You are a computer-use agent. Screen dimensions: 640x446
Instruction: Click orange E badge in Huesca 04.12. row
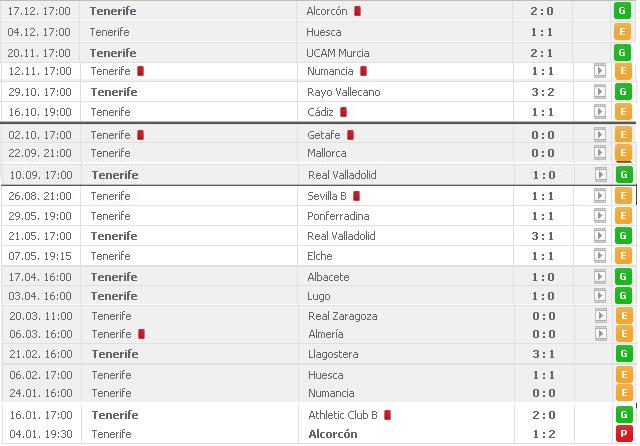pyautogui.click(x=622, y=32)
